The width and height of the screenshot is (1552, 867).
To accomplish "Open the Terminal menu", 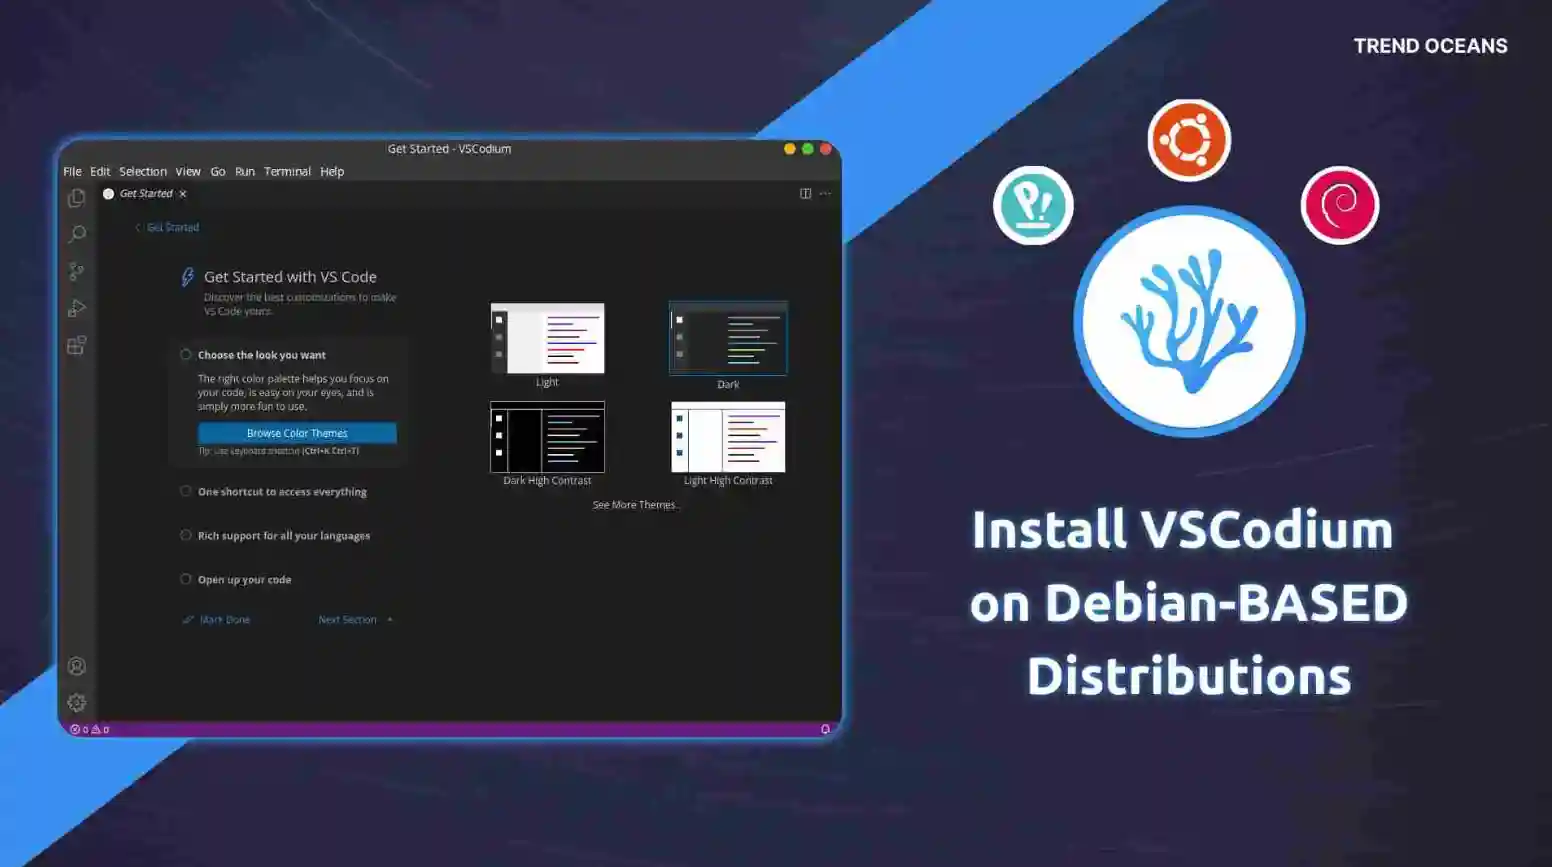I will [x=287, y=171].
